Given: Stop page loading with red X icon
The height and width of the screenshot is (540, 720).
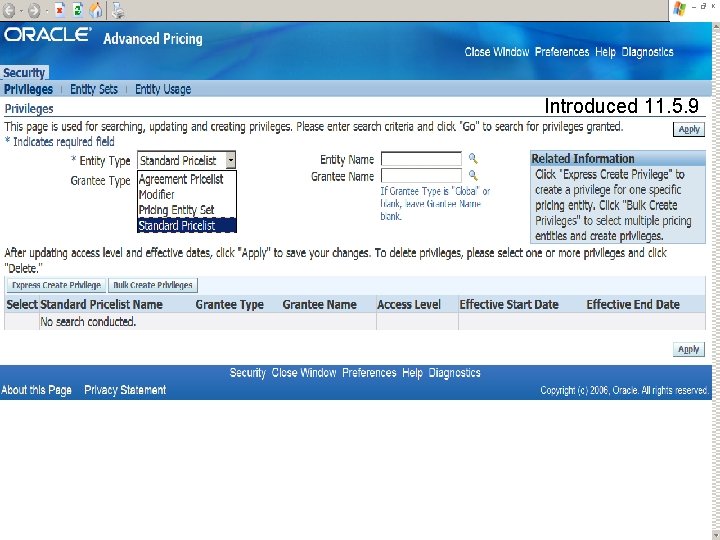Looking at the screenshot, I should pos(60,10).
